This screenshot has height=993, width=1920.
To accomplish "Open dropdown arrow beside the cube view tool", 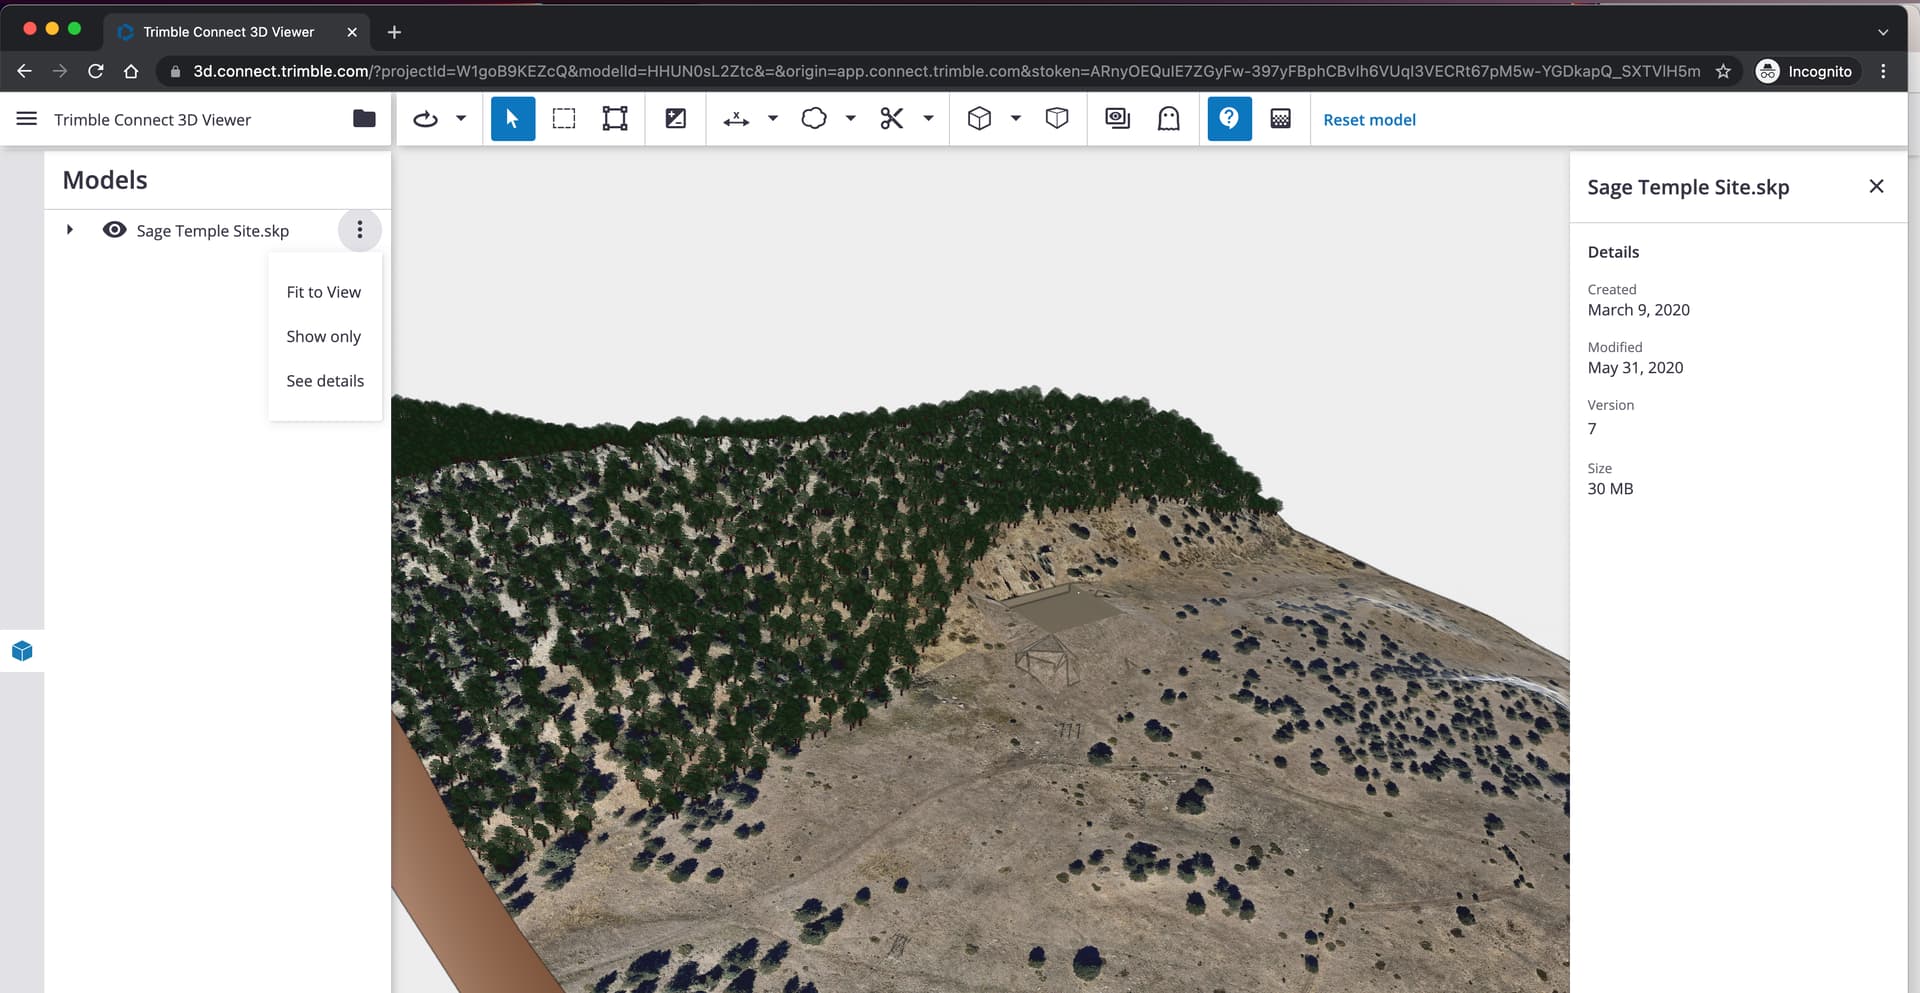I will tap(1016, 119).
